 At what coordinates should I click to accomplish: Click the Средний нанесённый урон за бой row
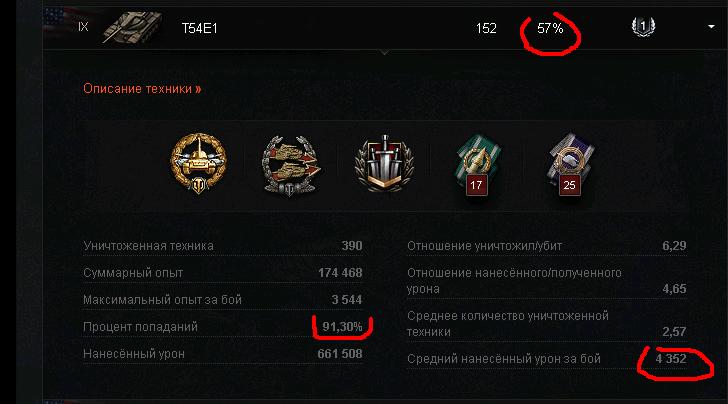click(546, 358)
